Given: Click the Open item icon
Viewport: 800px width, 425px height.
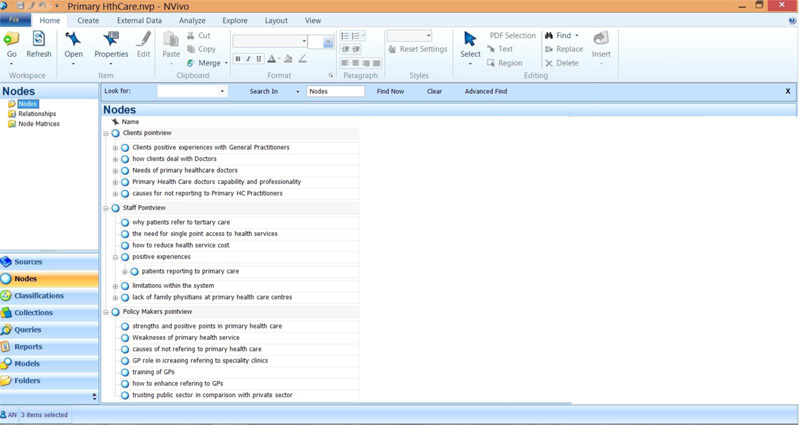Looking at the screenshot, I should click(x=73, y=44).
